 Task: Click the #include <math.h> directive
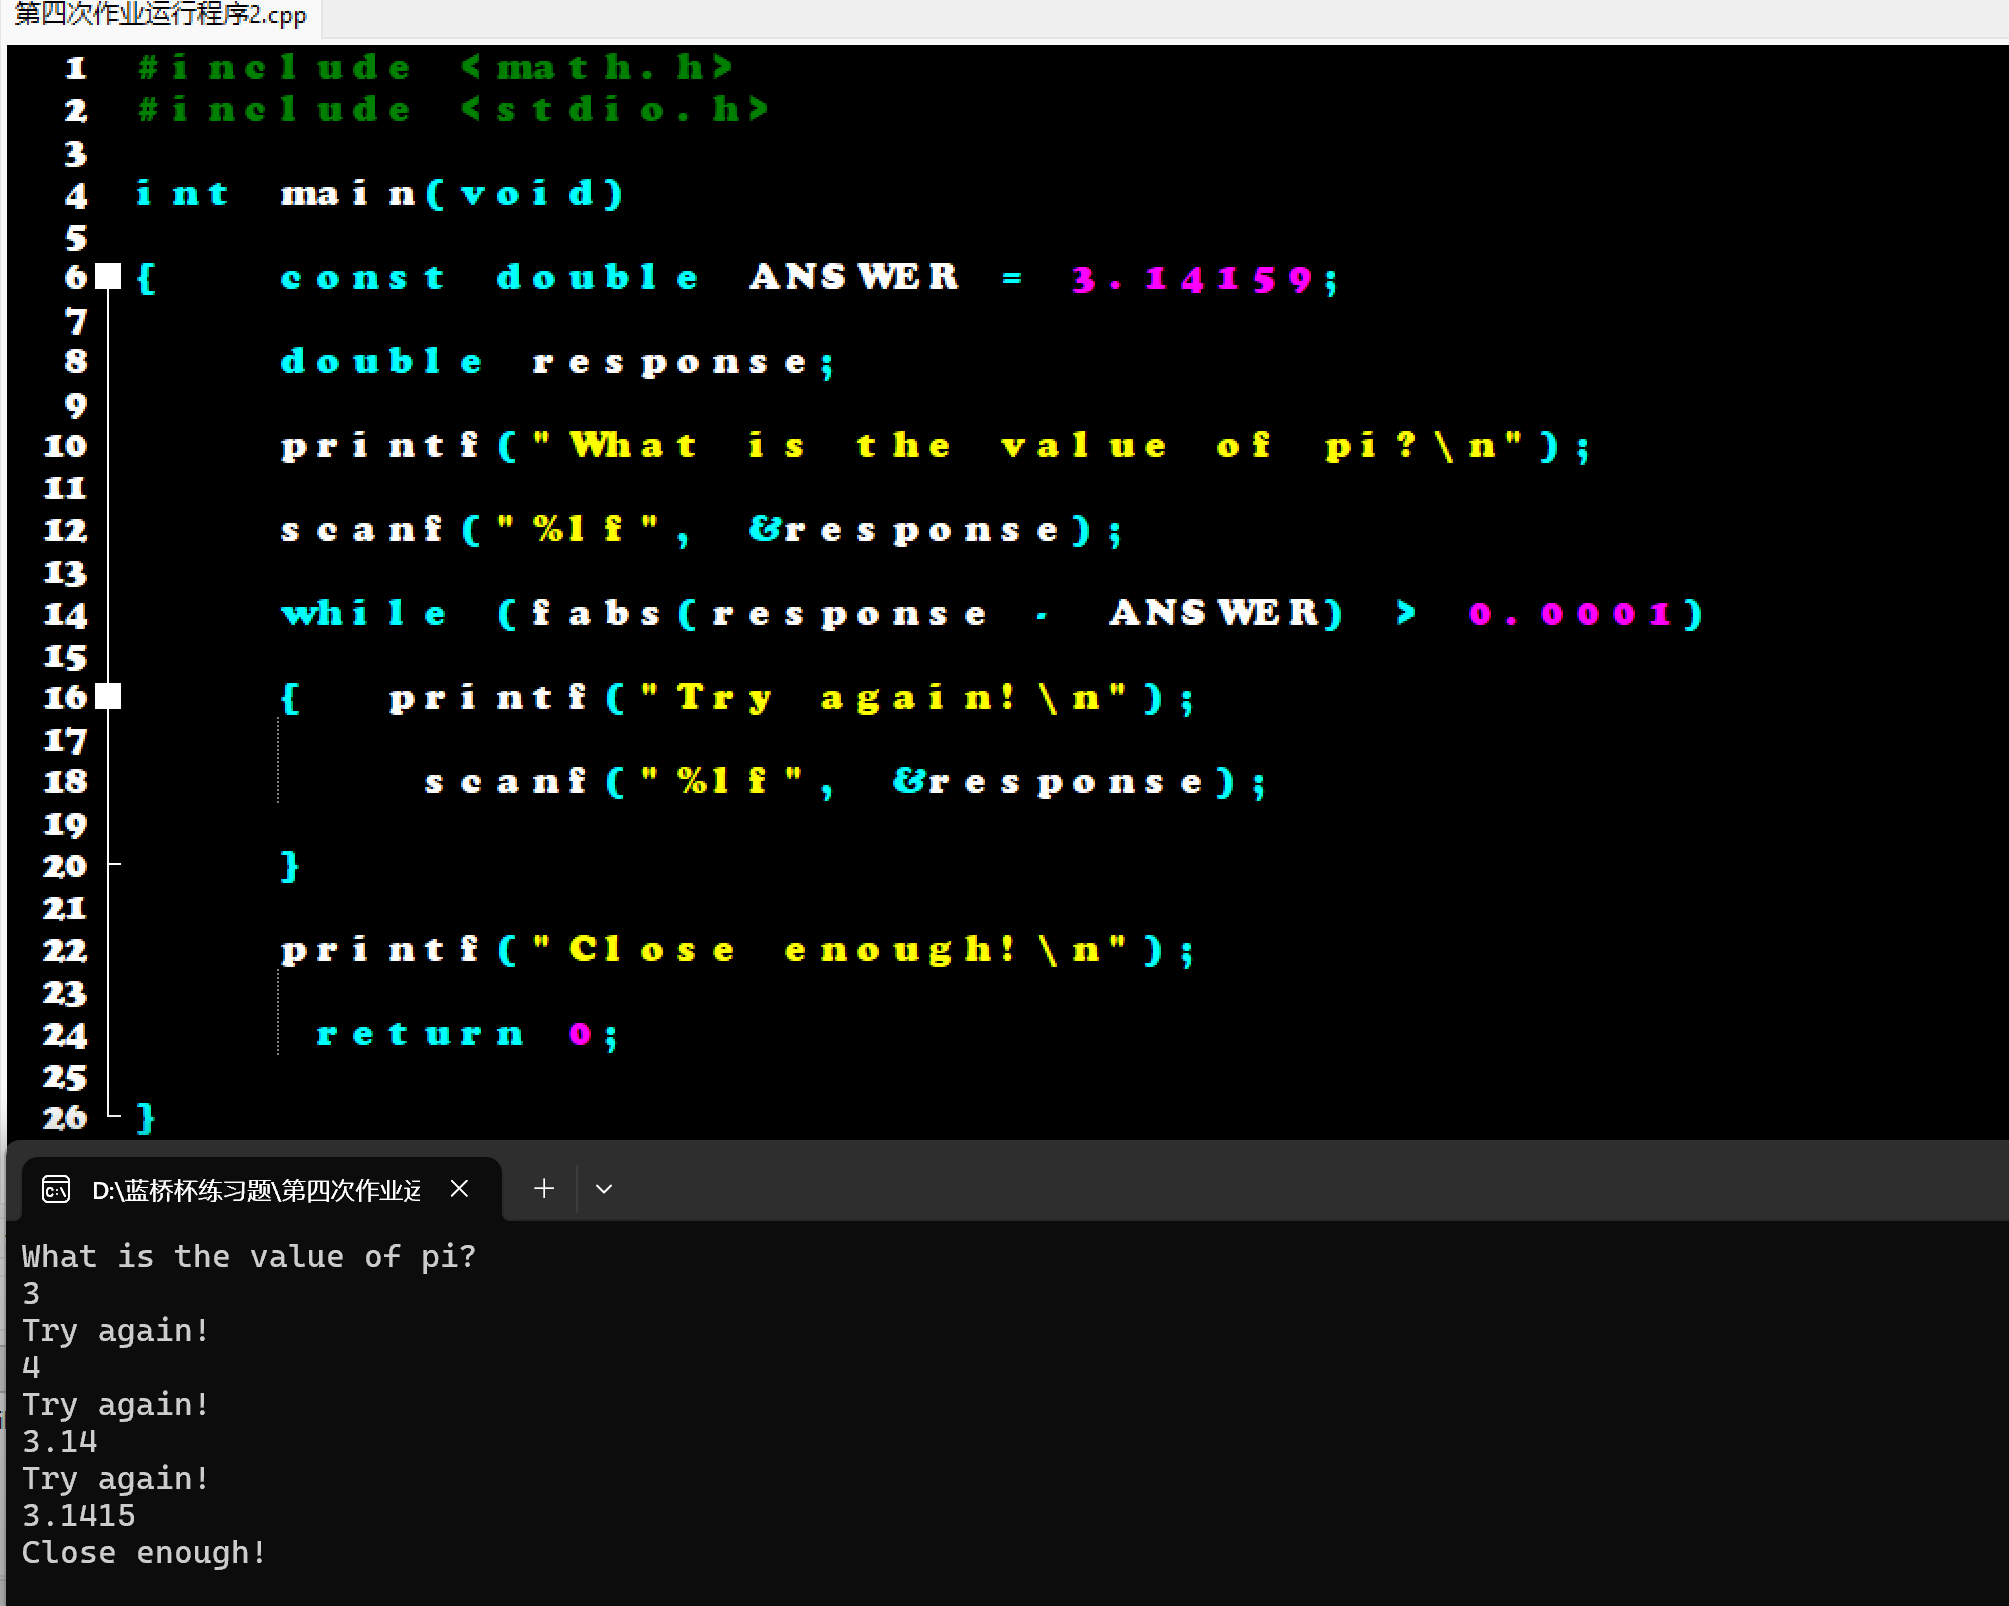tap(435, 68)
